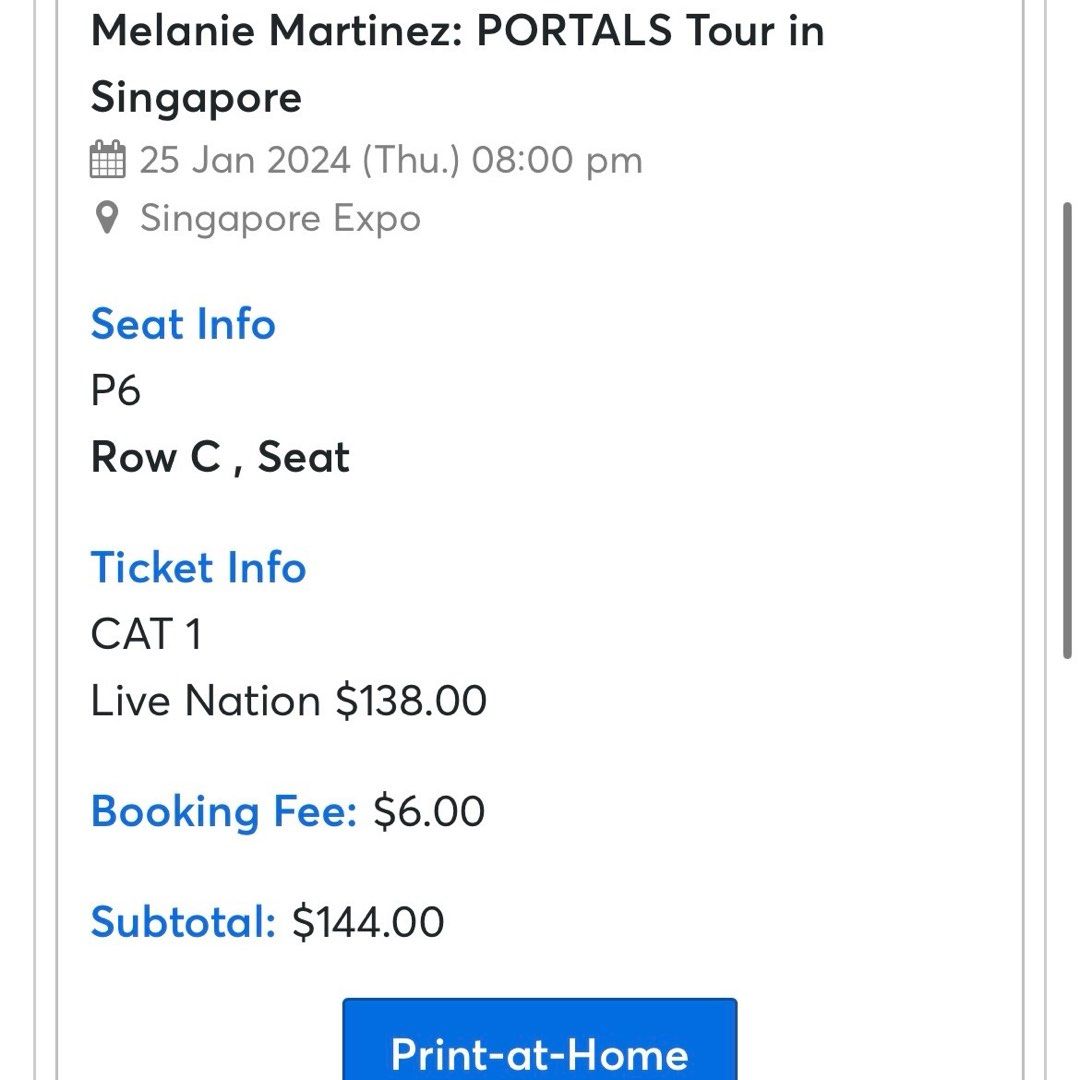Select the $6.00 booking fee amount

429,811
